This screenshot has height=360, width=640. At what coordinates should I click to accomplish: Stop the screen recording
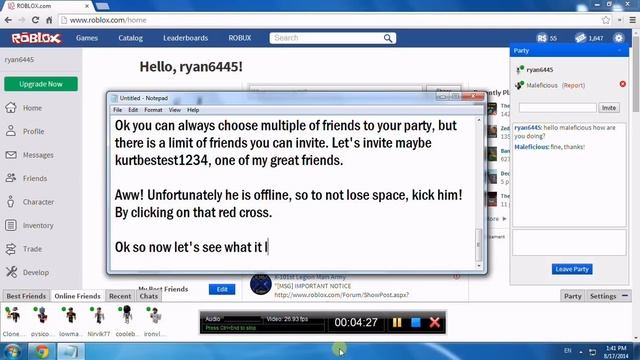click(416, 322)
